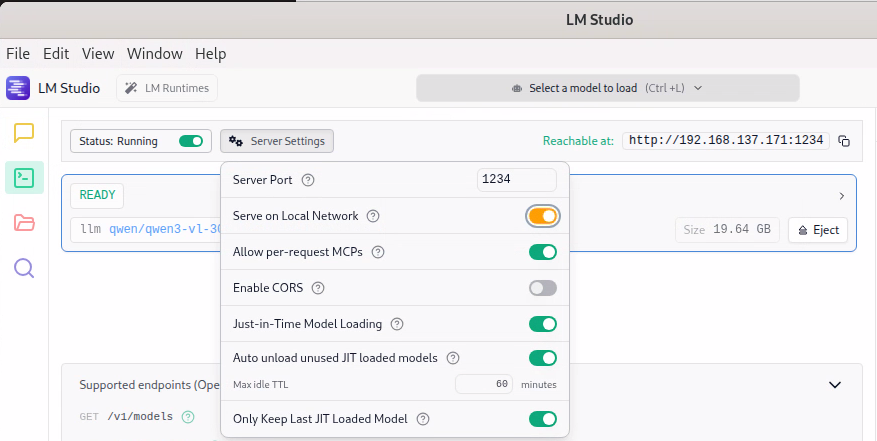Eject the loaded qwen model
Screen dimensions: 877x441
(x=818, y=230)
